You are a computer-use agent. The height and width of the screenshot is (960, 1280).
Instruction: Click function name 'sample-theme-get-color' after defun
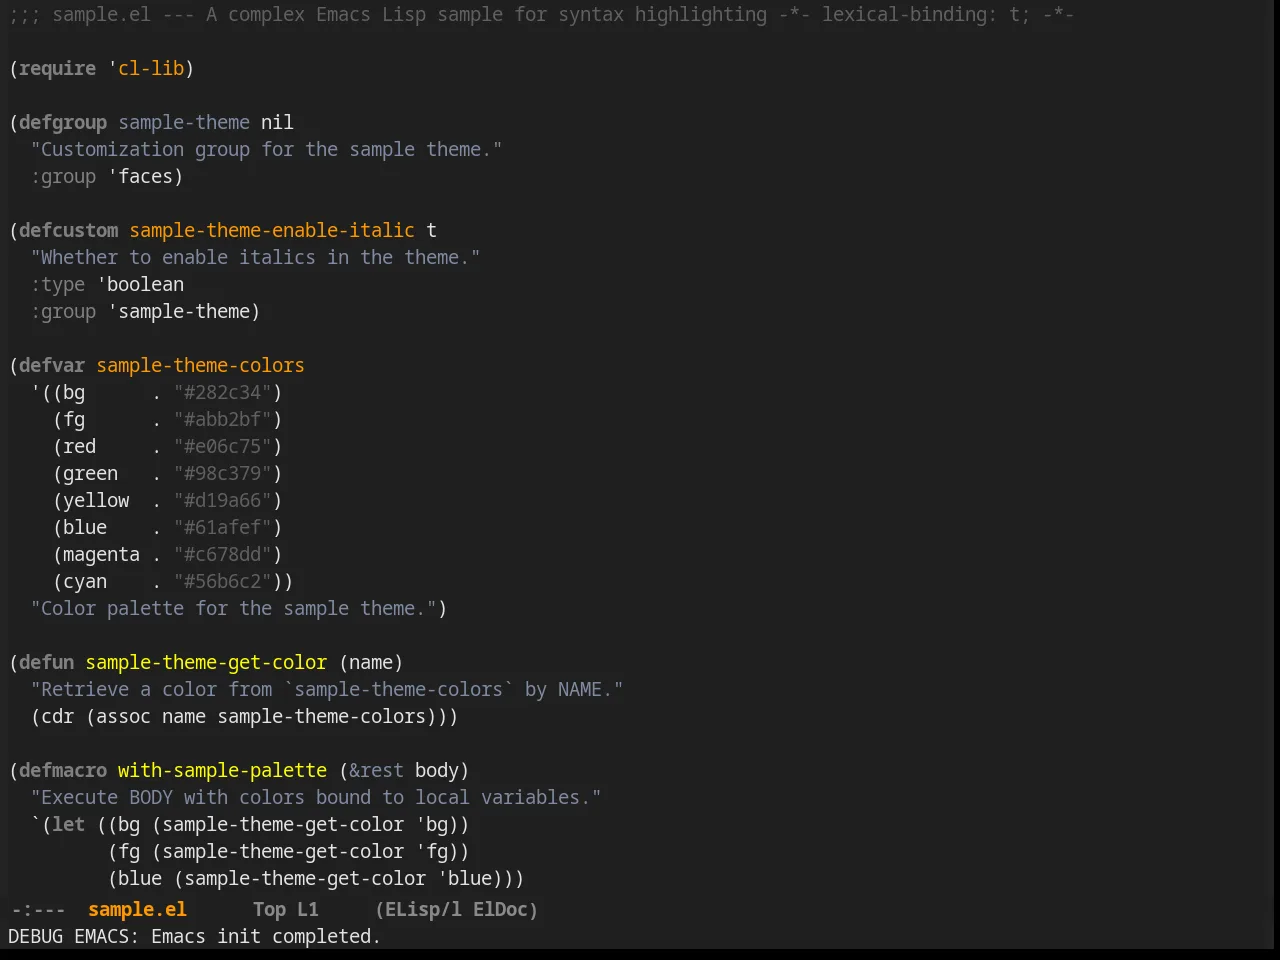click(206, 662)
